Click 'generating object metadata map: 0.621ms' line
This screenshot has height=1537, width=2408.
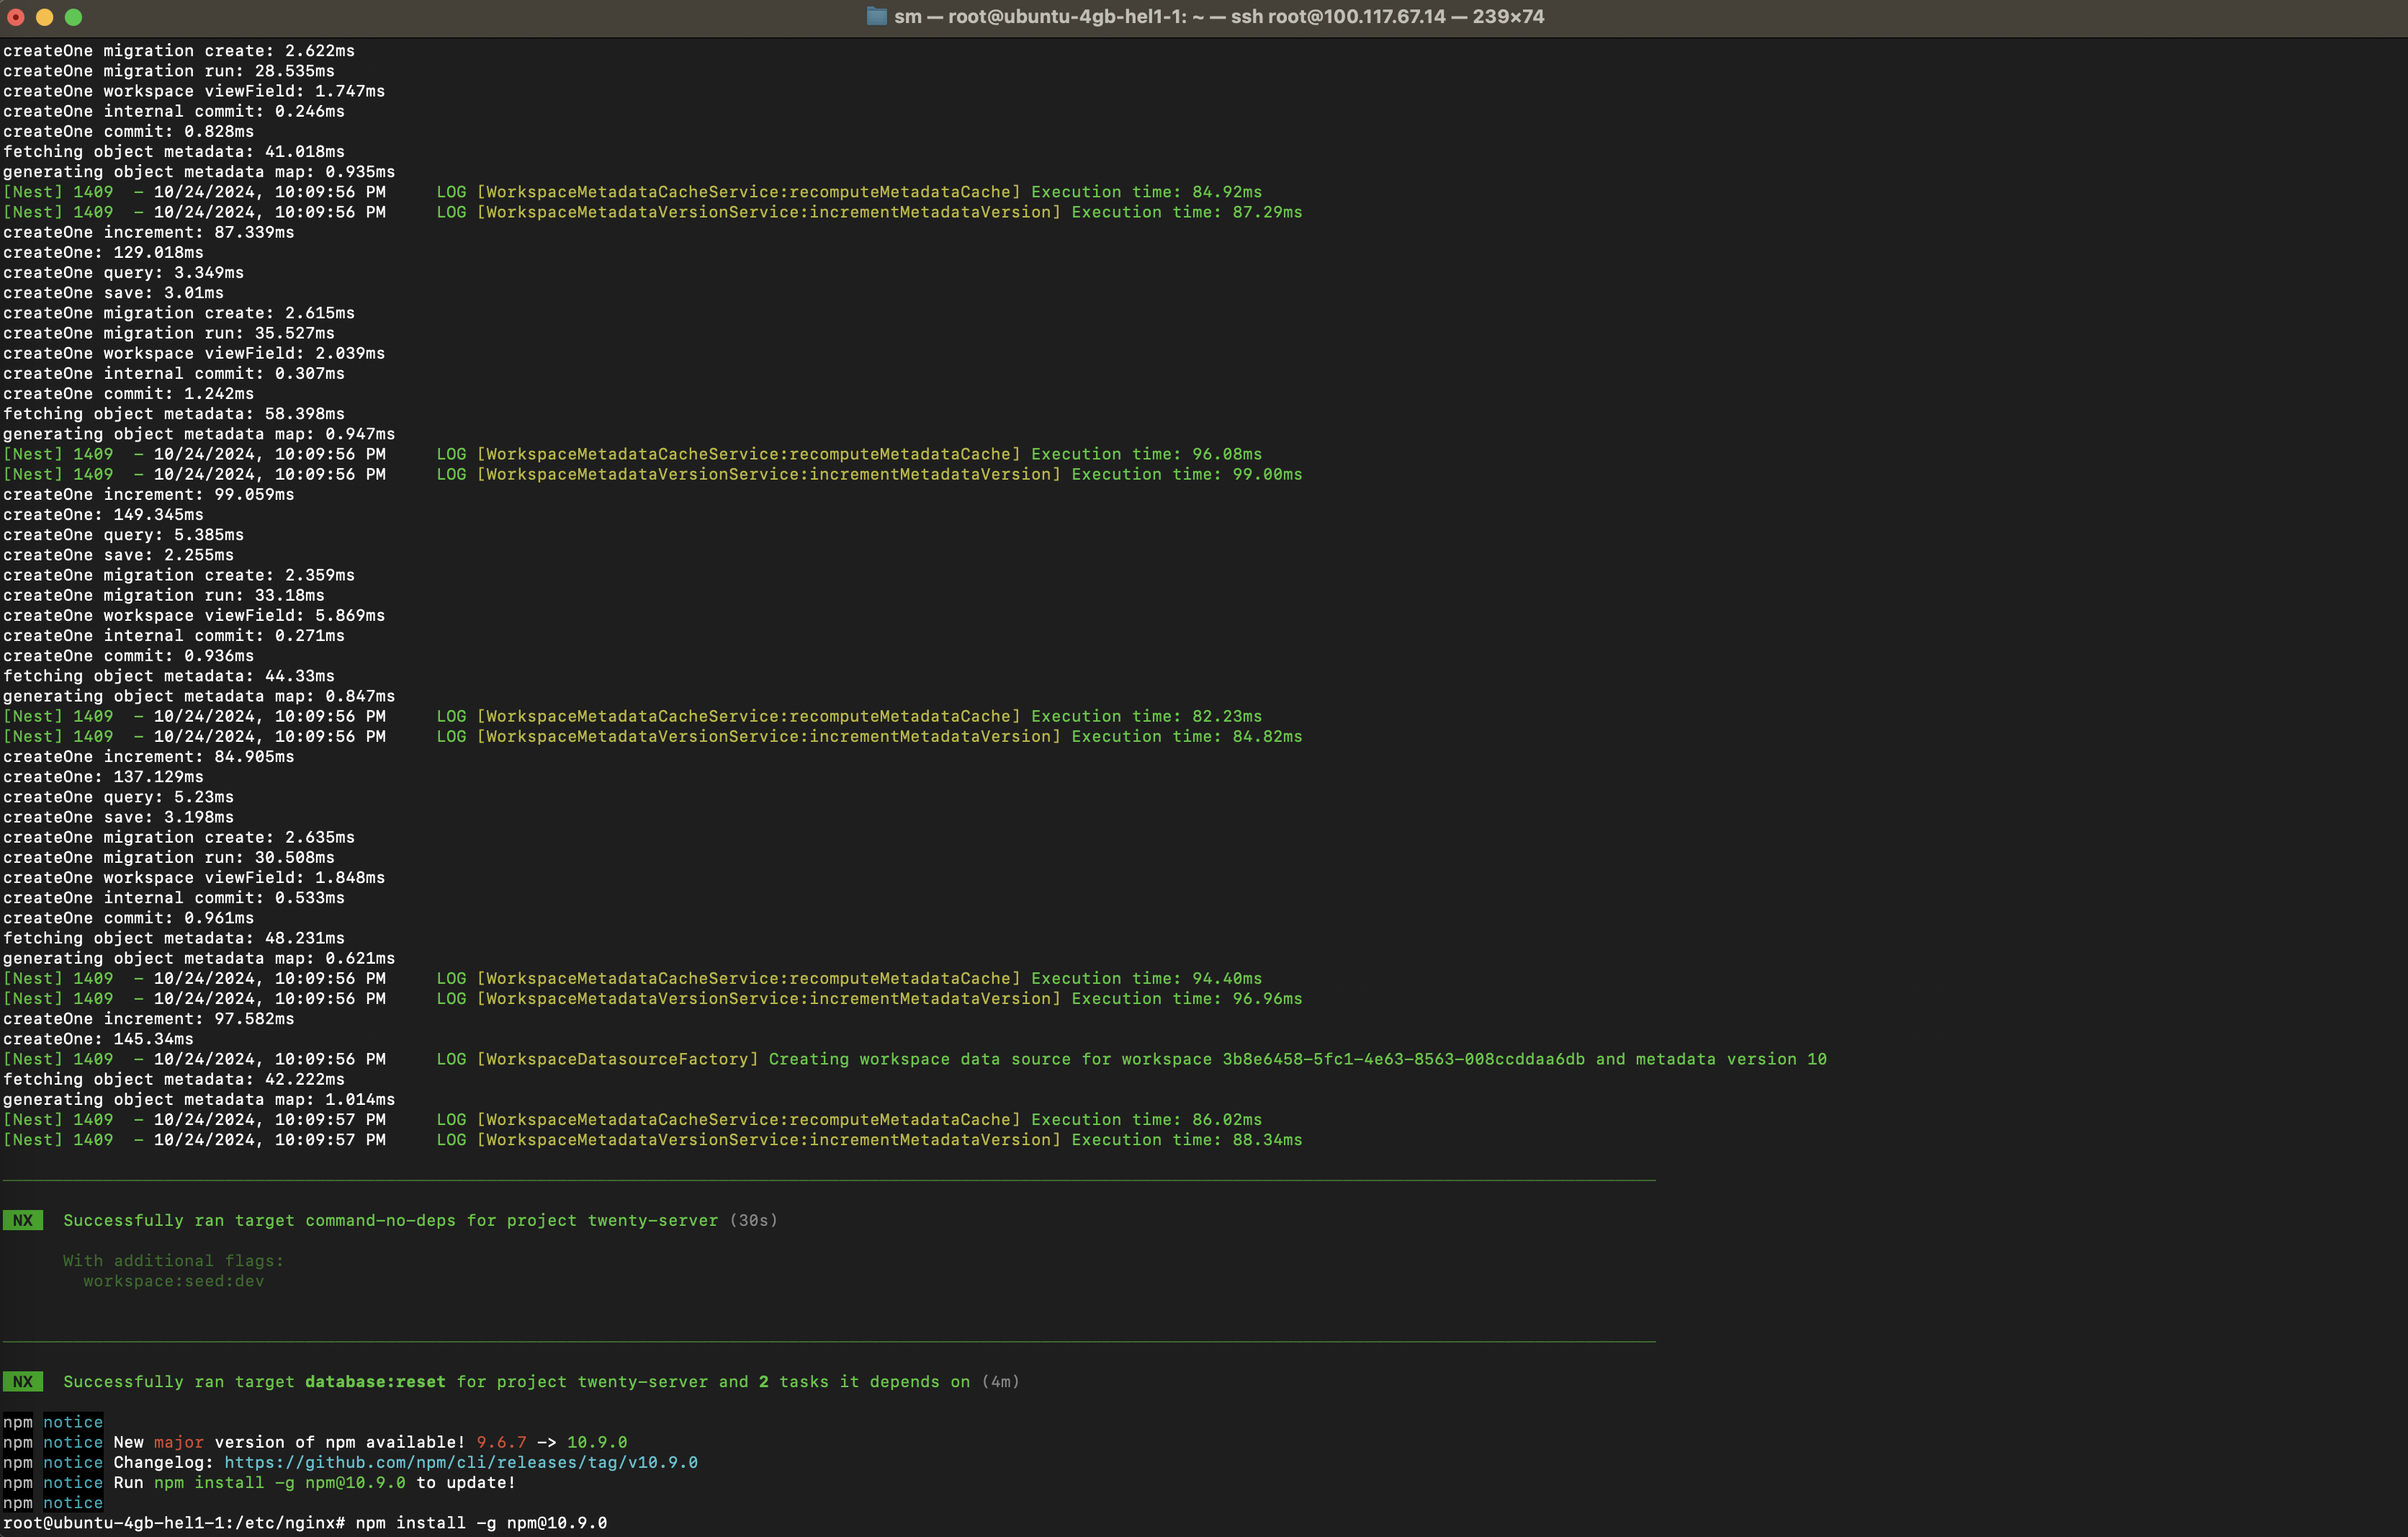[x=199, y=957]
